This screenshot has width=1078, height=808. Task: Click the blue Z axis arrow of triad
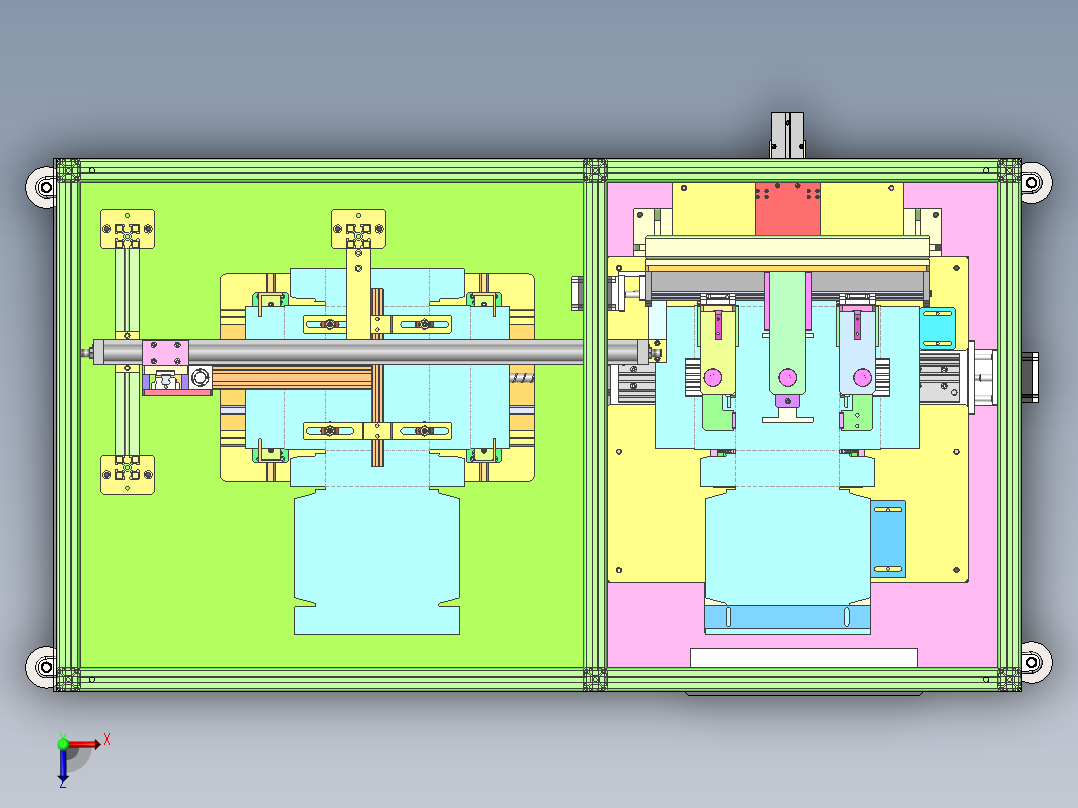(x=63, y=764)
